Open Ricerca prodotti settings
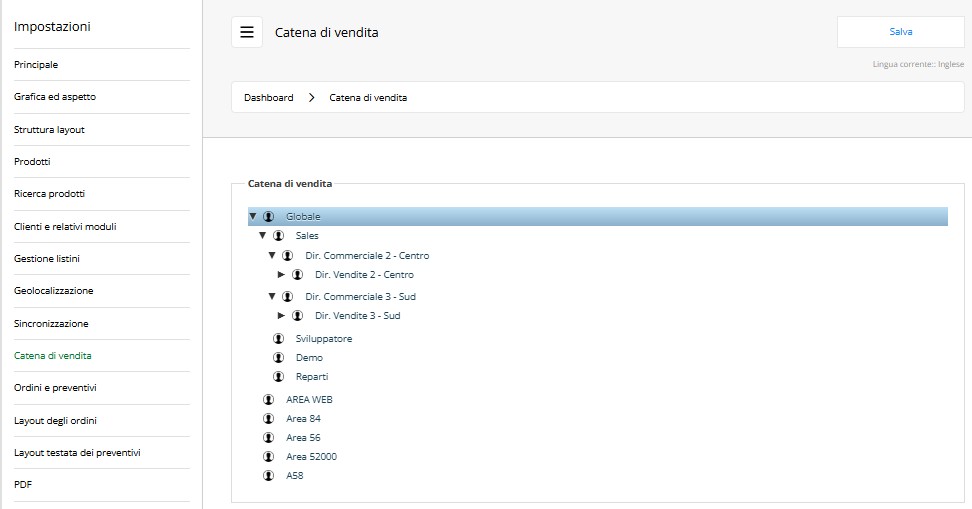Image resolution: width=972 pixels, height=509 pixels. 50,194
